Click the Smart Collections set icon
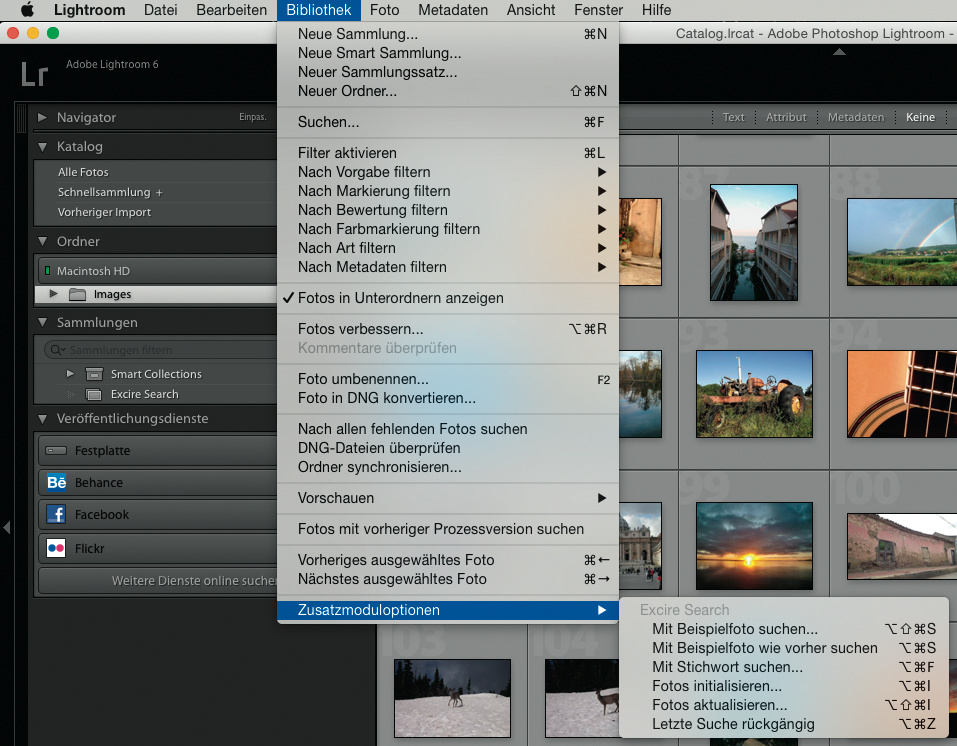Image resolution: width=957 pixels, height=746 pixels. (x=94, y=374)
